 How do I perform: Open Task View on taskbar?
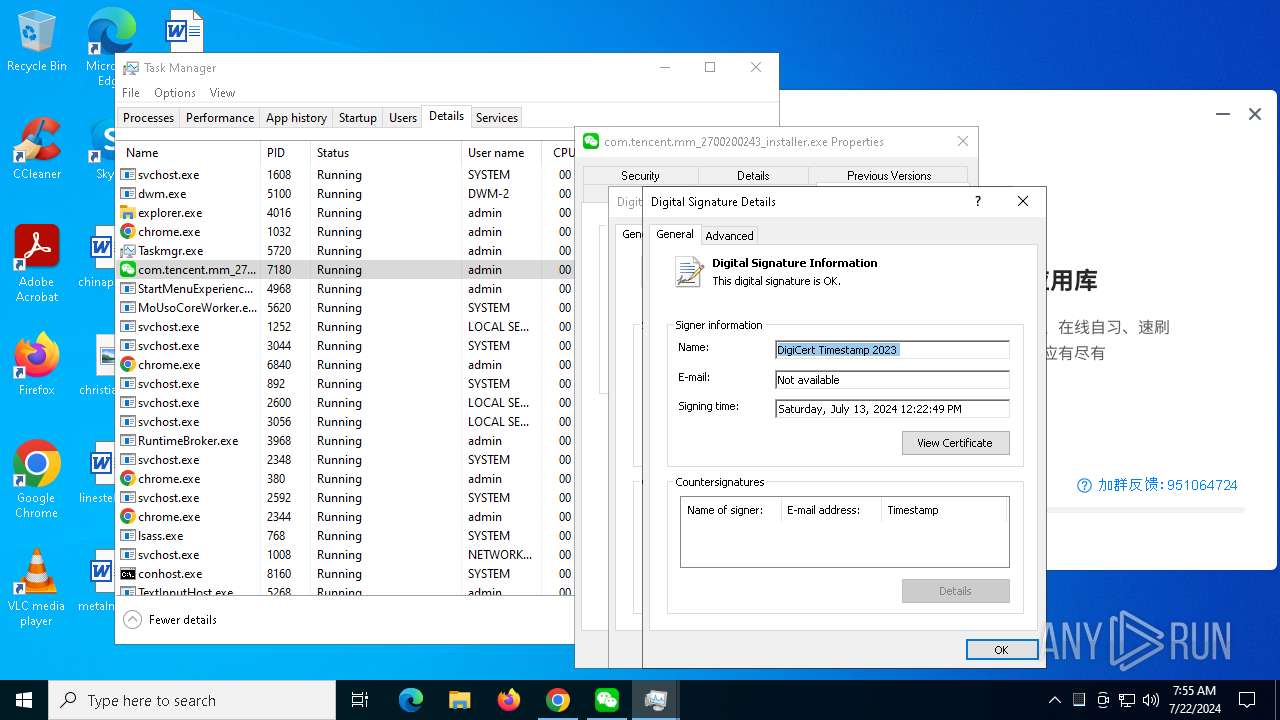coord(360,700)
